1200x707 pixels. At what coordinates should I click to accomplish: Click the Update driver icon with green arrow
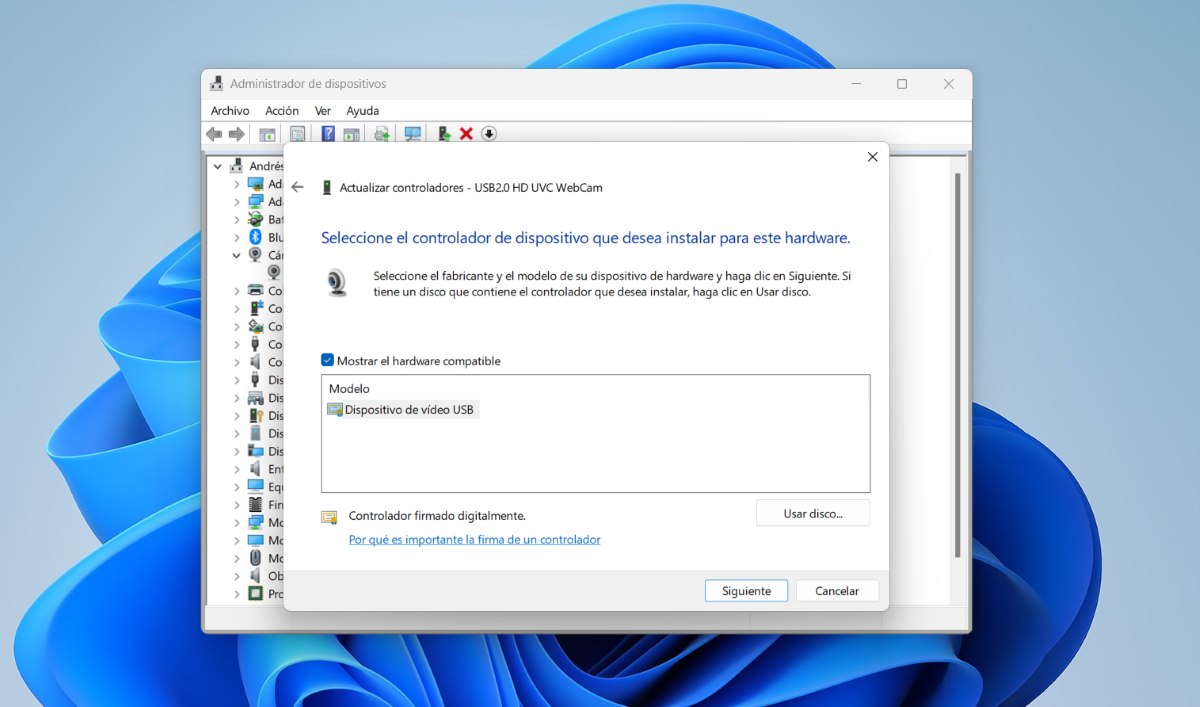click(444, 134)
